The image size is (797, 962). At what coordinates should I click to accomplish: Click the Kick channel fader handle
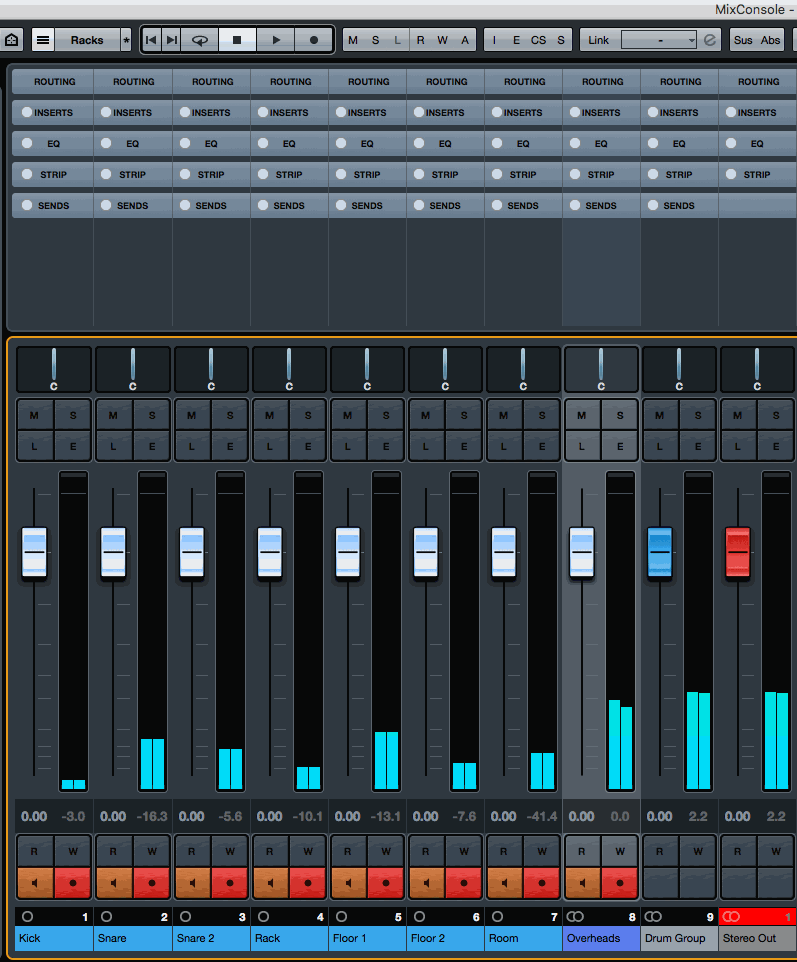pyautogui.click(x=34, y=552)
